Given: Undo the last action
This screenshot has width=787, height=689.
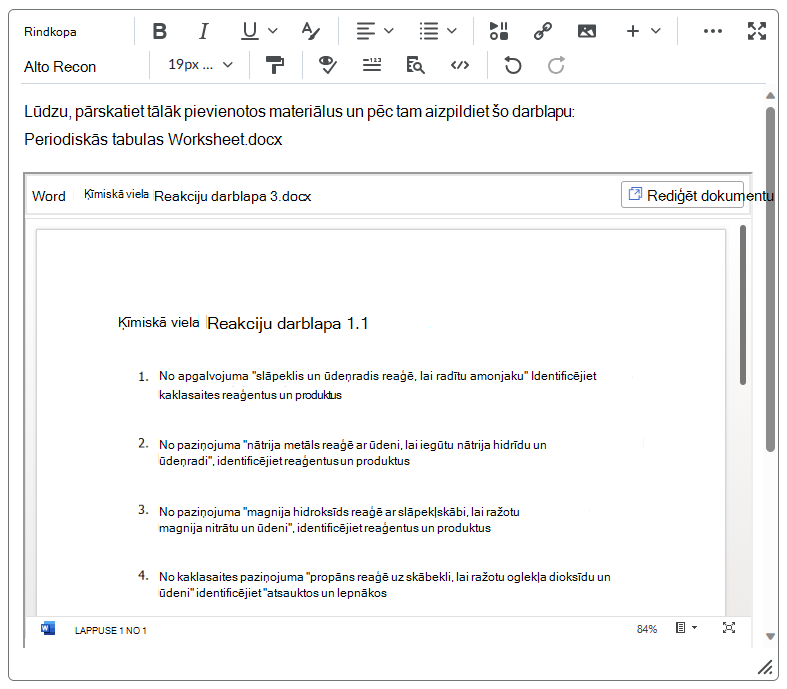Looking at the screenshot, I should pos(512,65).
